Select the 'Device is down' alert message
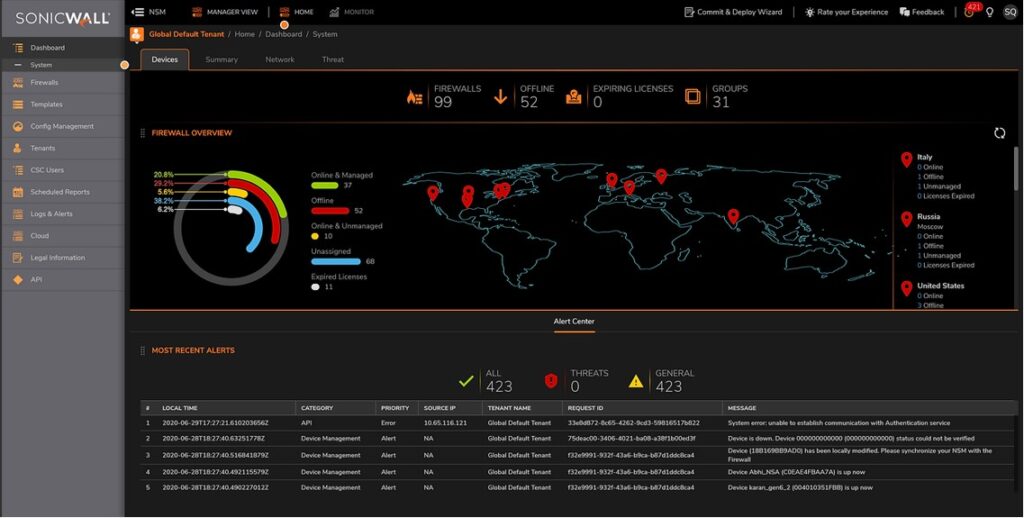 (x=851, y=439)
